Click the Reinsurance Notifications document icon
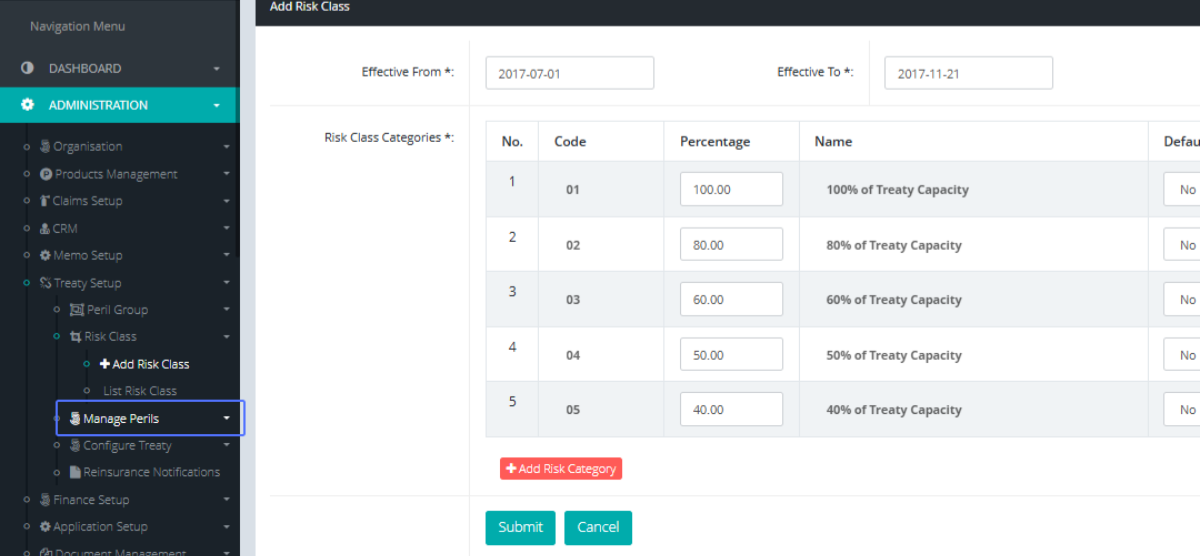This screenshot has width=1200, height=556. click(75, 473)
